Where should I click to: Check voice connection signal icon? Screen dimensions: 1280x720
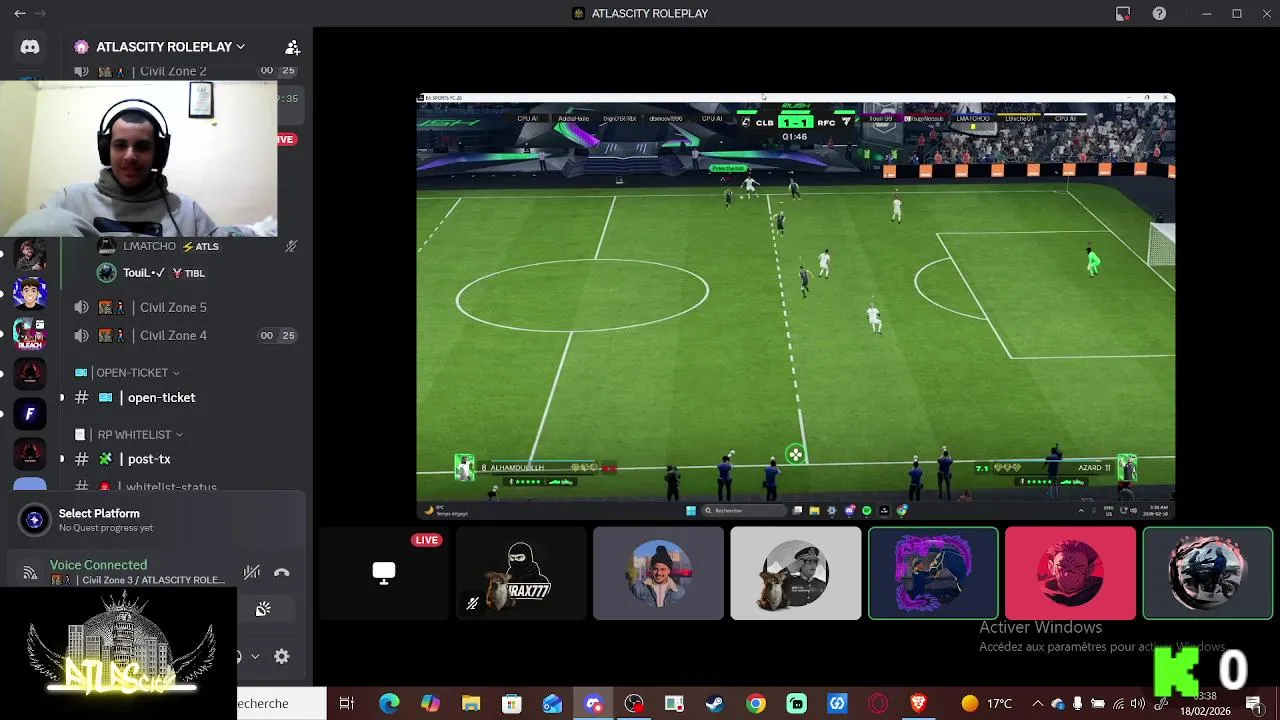tap(30, 573)
